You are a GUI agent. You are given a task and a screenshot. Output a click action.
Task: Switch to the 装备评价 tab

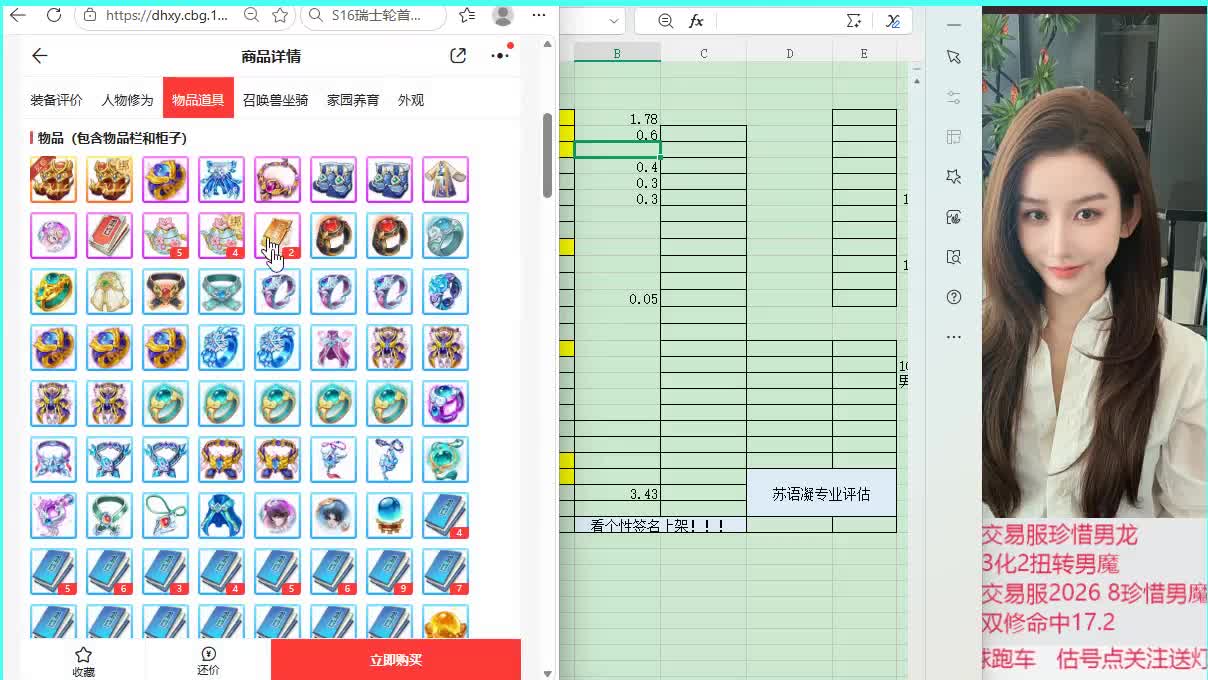[x=56, y=100]
